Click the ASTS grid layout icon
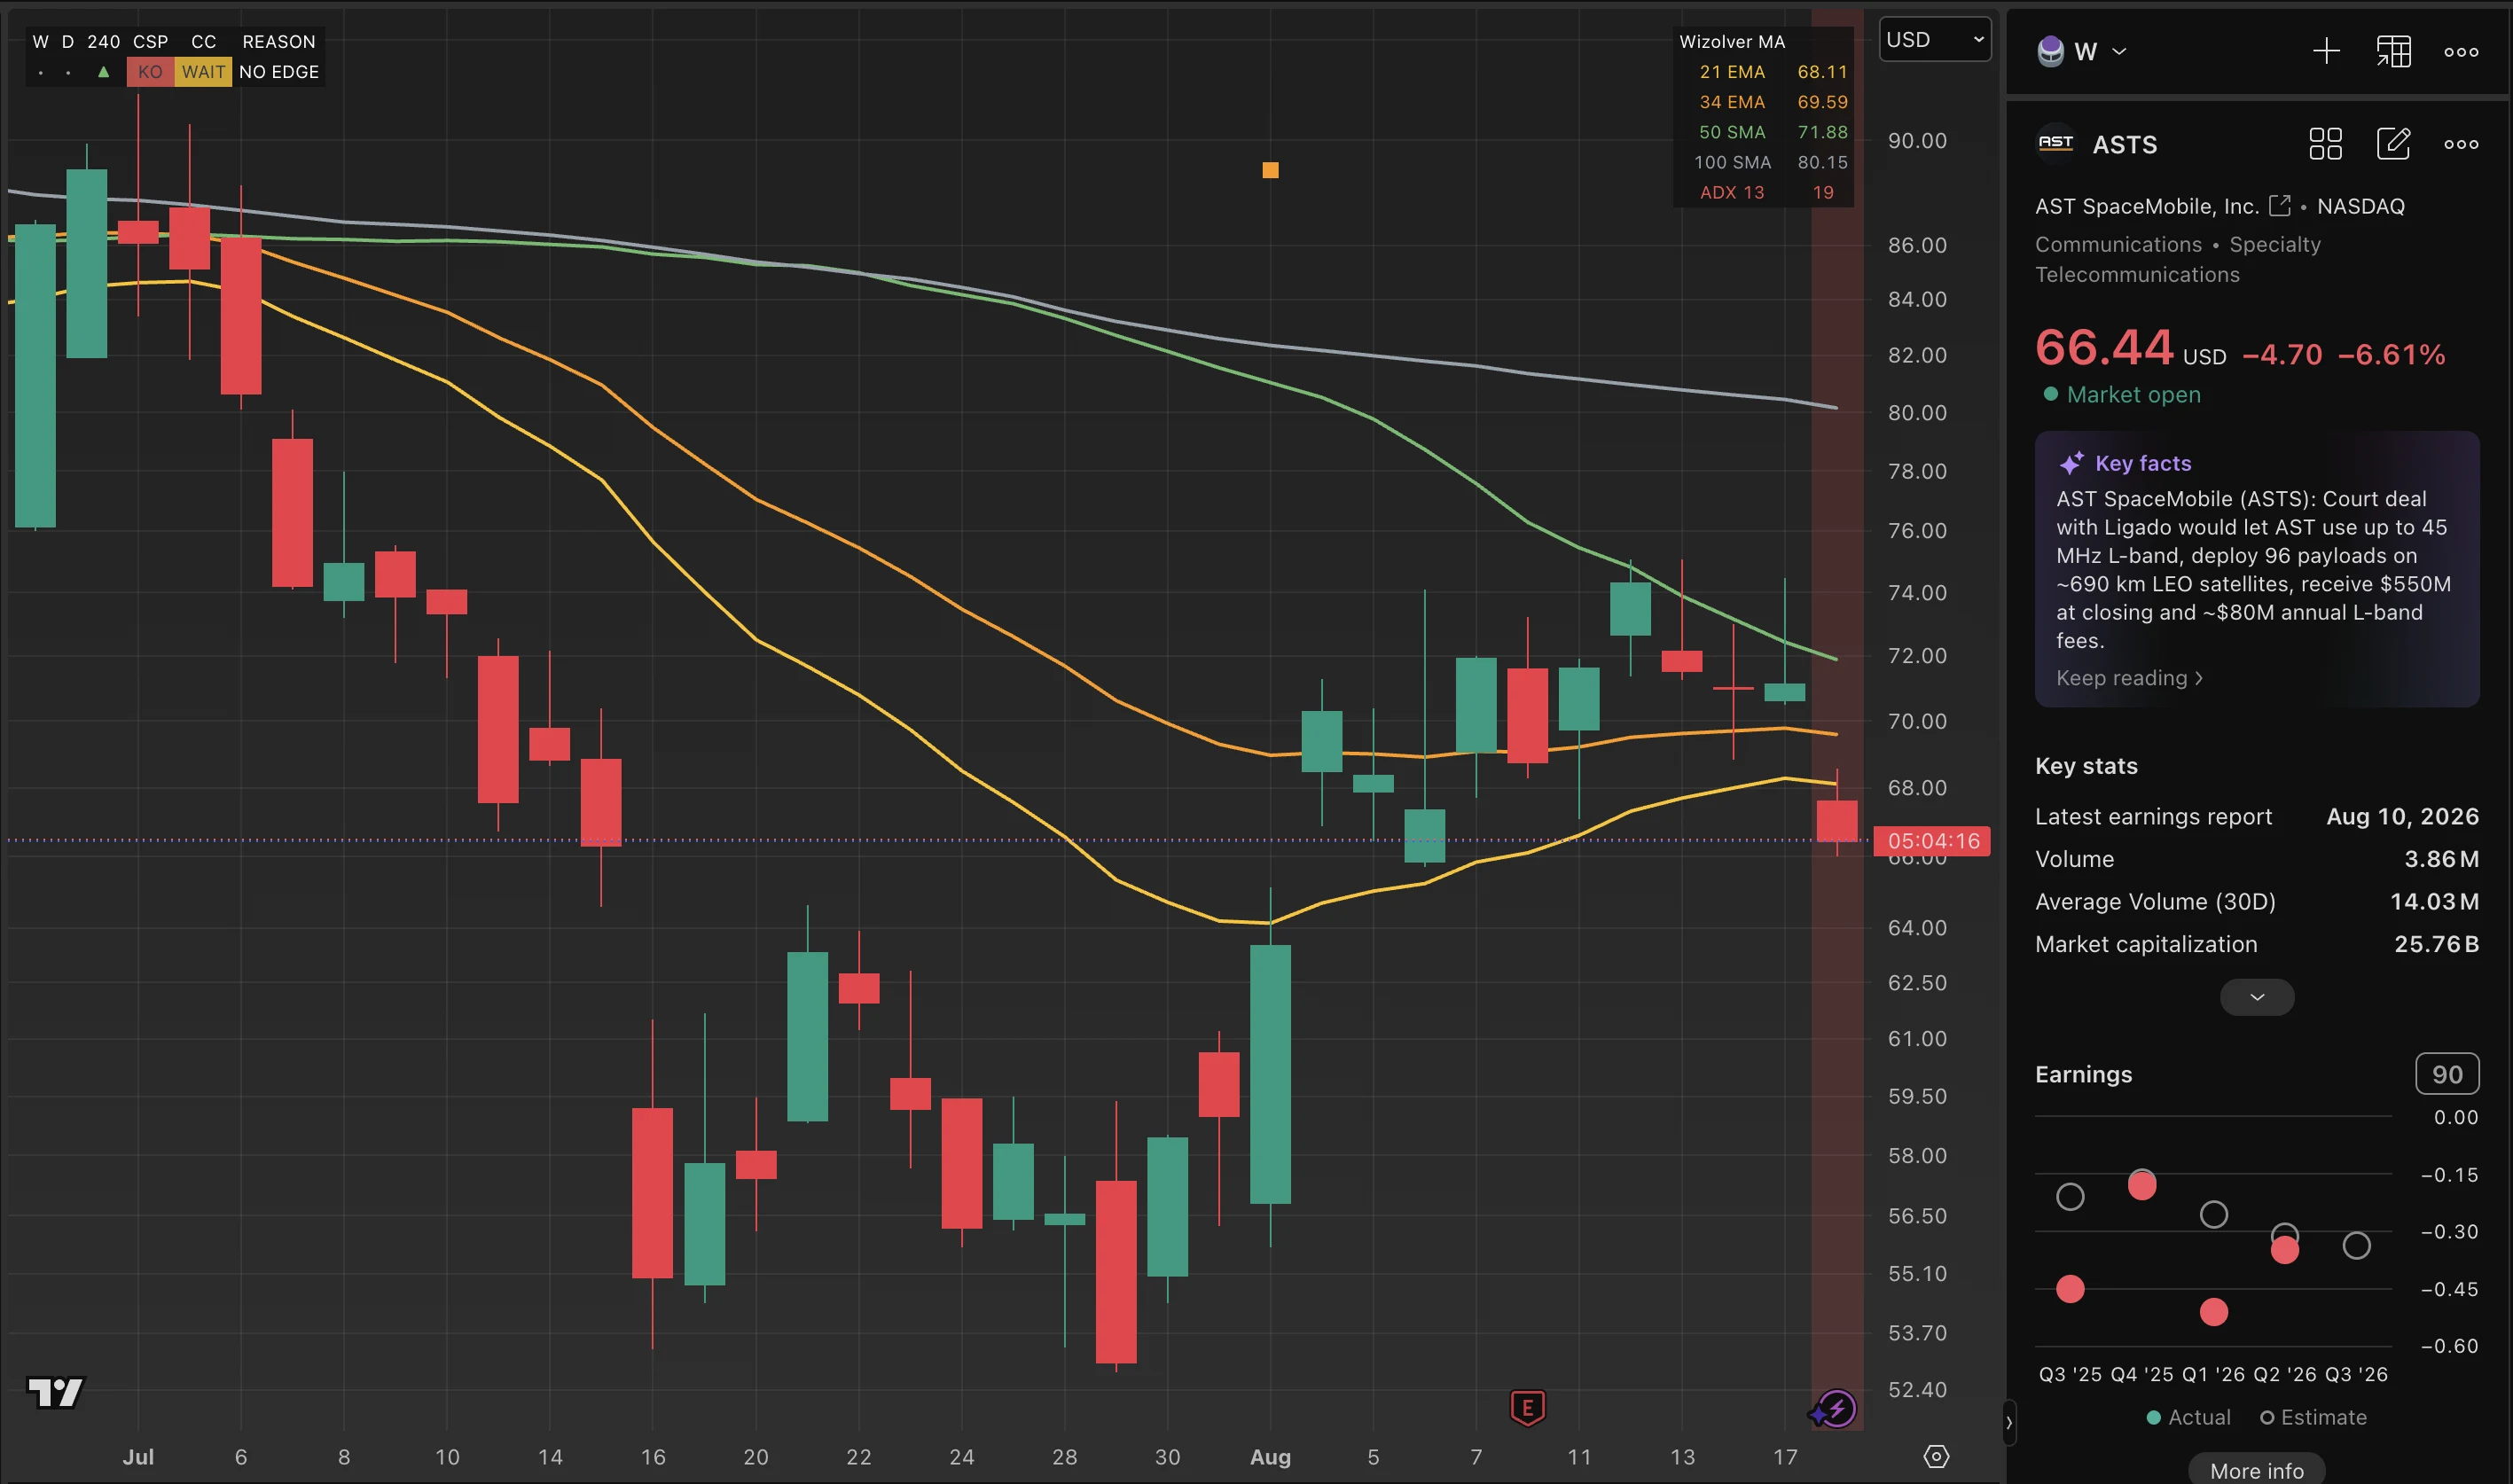The image size is (2513, 1484). coord(2325,144)
